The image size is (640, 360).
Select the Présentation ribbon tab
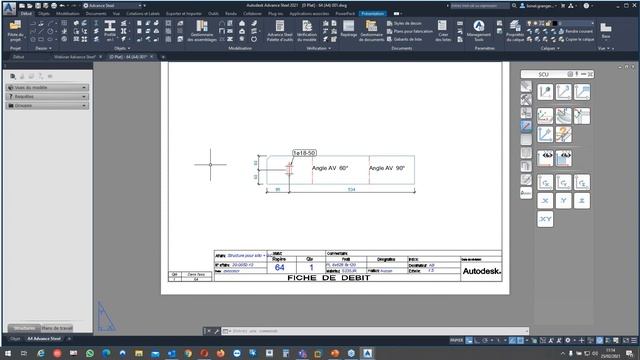pyautogui.click(x=373, y=13)
